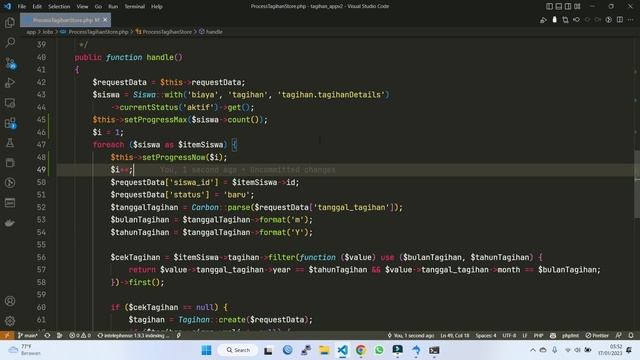Click the Split Editor Right icon
The height and width of the screenshot is (360, 640).
(620, 20)
